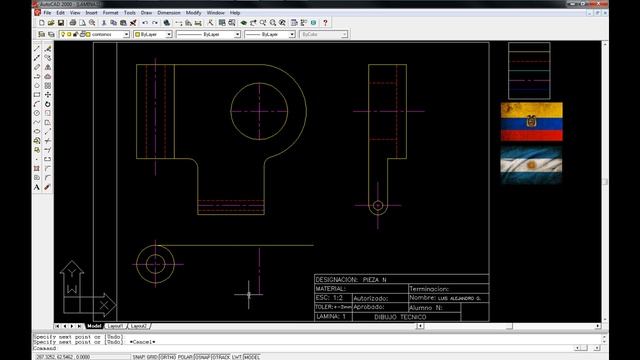Select the Hatch draw tool

click(37, 169)
